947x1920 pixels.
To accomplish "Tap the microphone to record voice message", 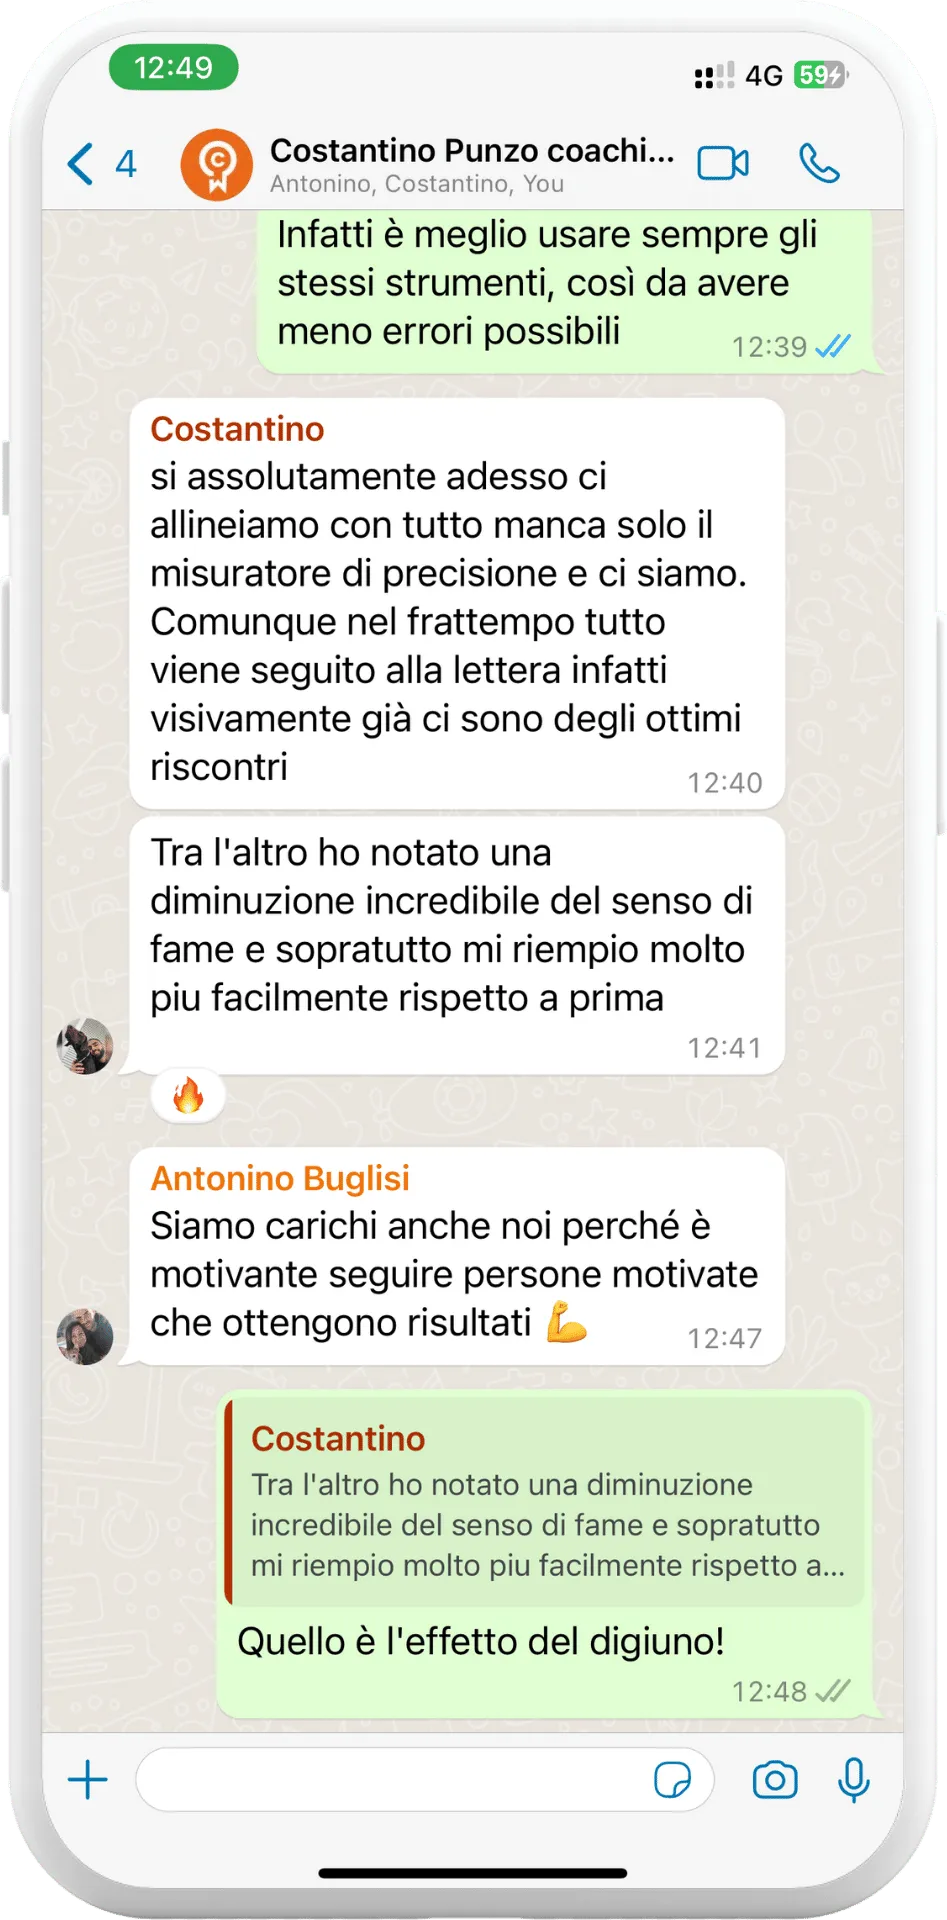I will (854, 1780).
